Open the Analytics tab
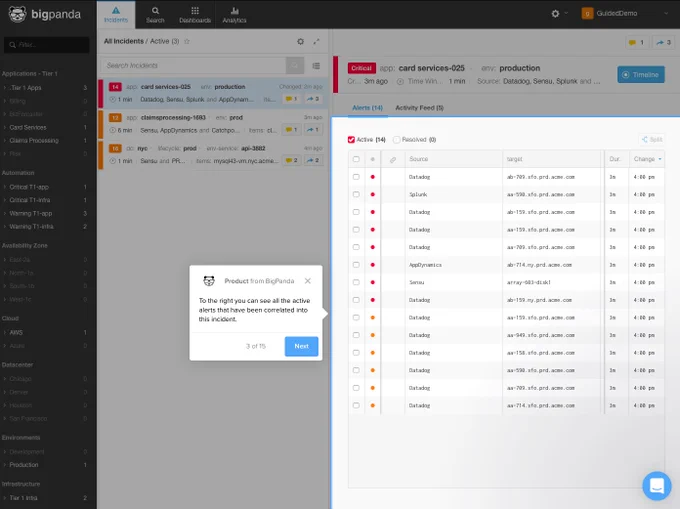This screenshot has width=680, height=509. (234, 15)
